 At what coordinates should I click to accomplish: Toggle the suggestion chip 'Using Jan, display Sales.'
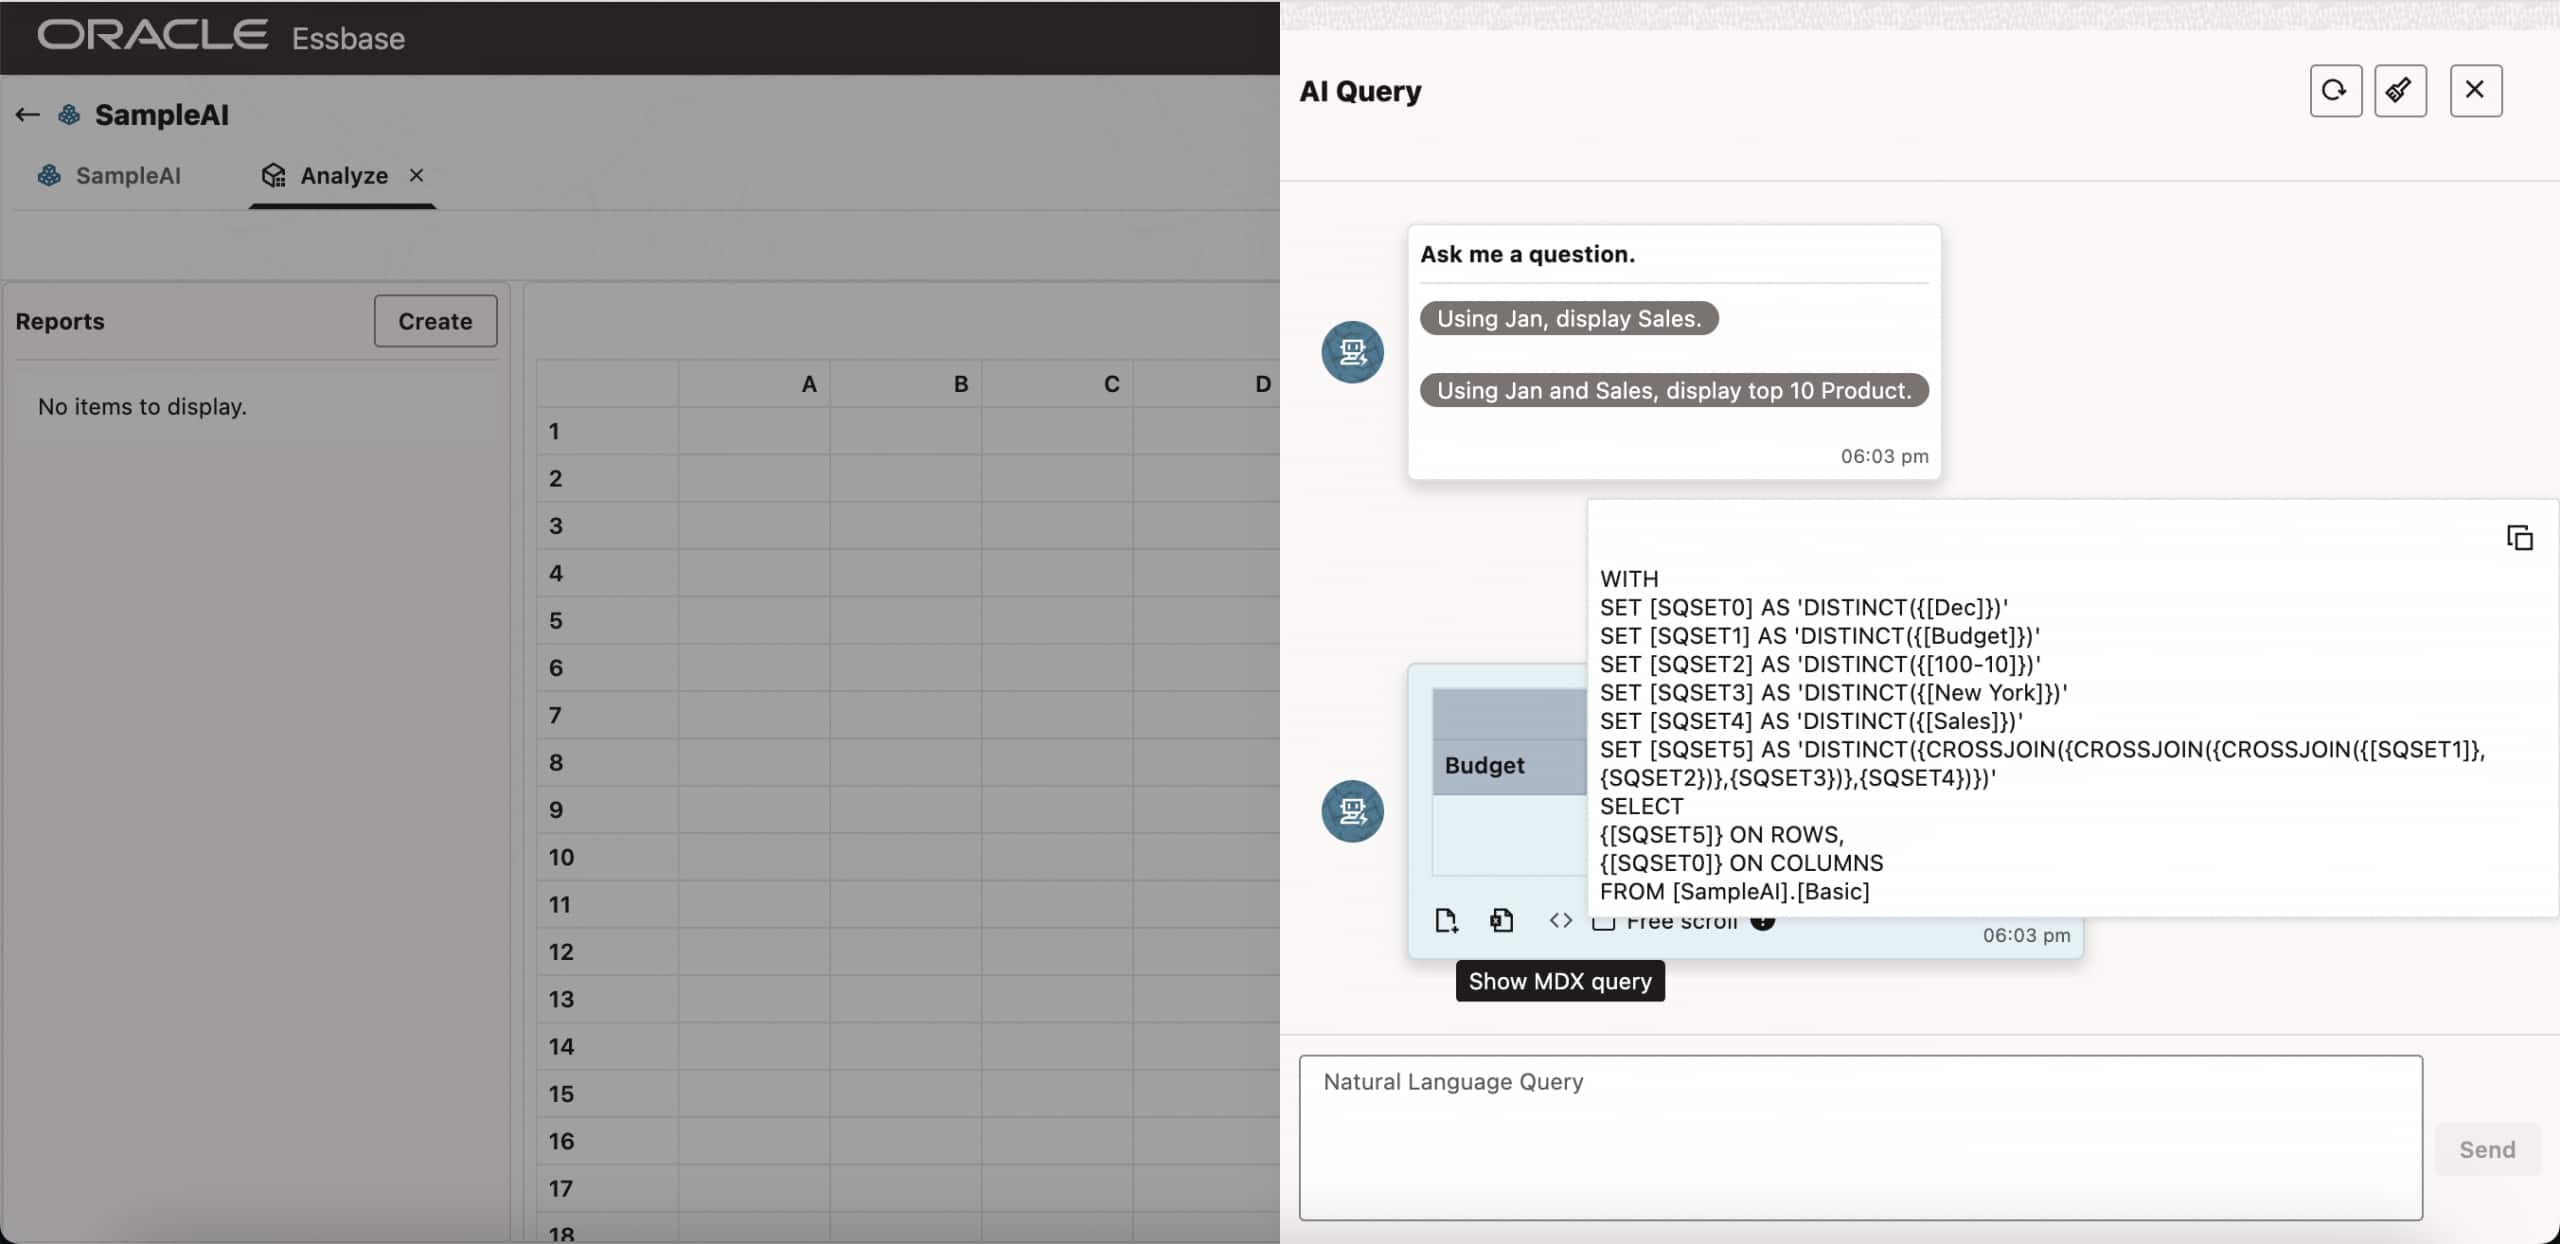point(1568,318)
